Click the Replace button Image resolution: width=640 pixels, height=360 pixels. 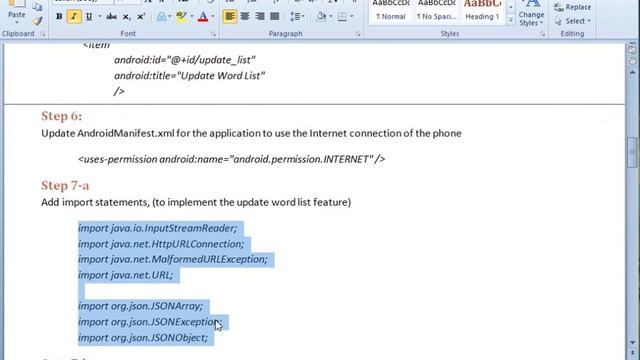573,7
